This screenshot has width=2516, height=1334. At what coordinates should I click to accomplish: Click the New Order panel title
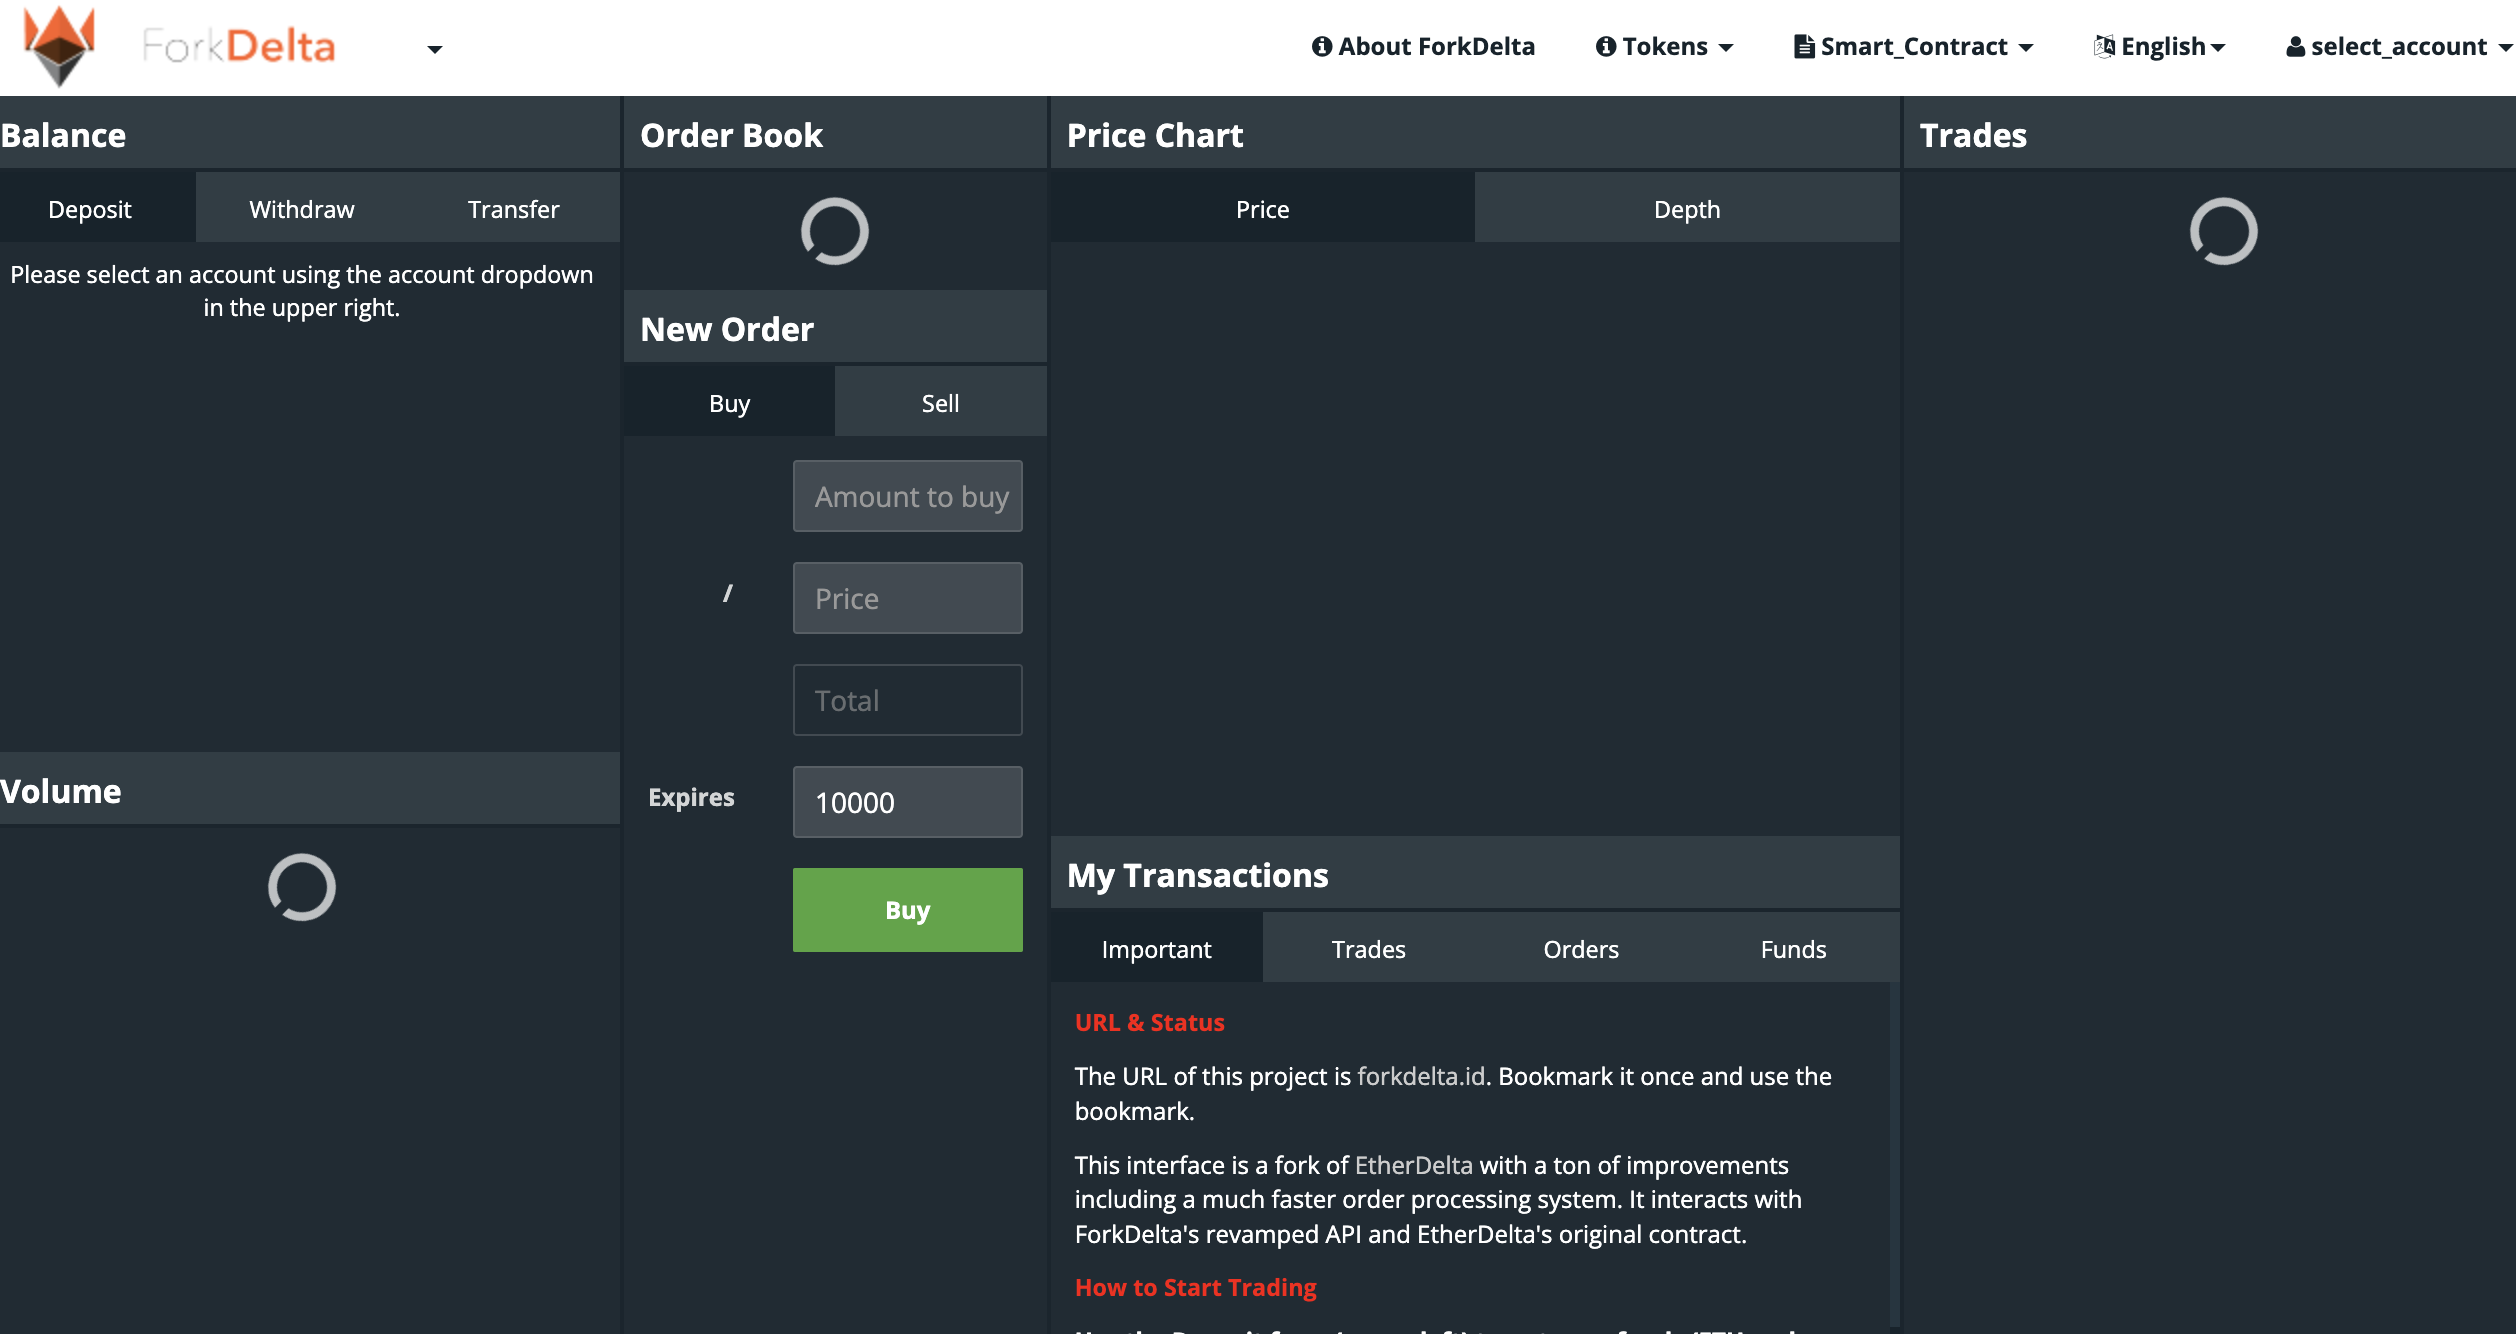(x=727, y=329)
